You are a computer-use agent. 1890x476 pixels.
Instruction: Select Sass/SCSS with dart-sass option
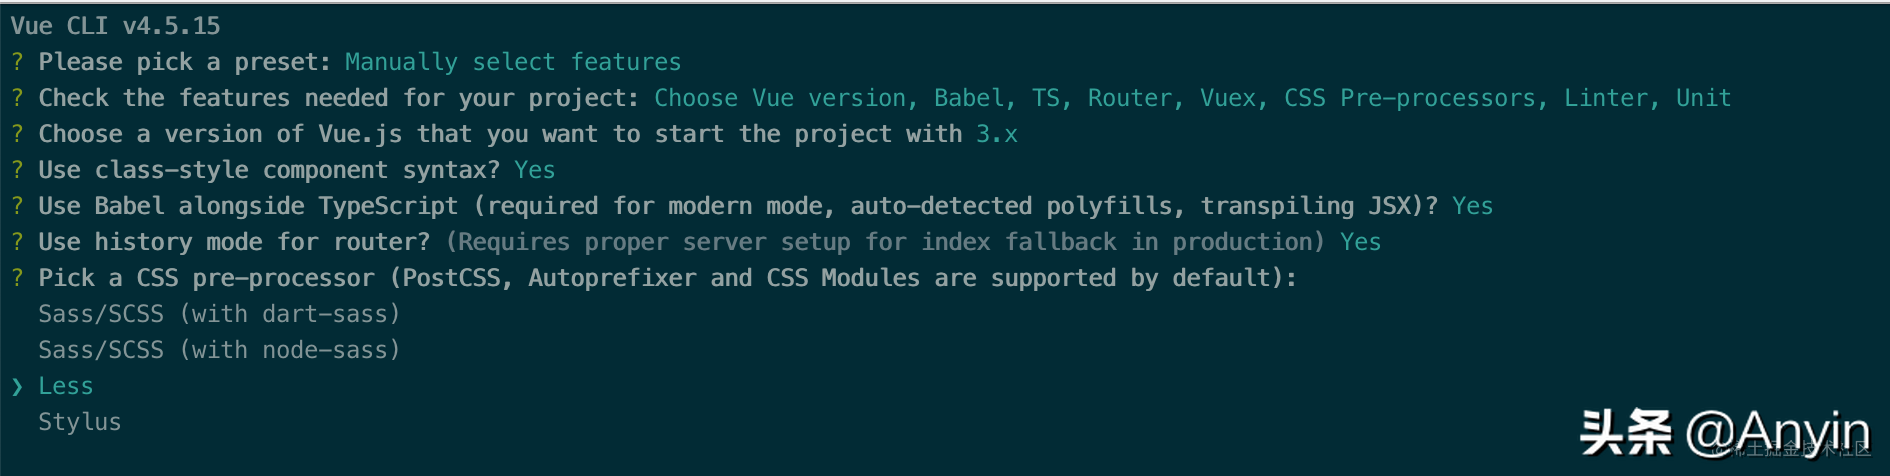click(219, 314)
